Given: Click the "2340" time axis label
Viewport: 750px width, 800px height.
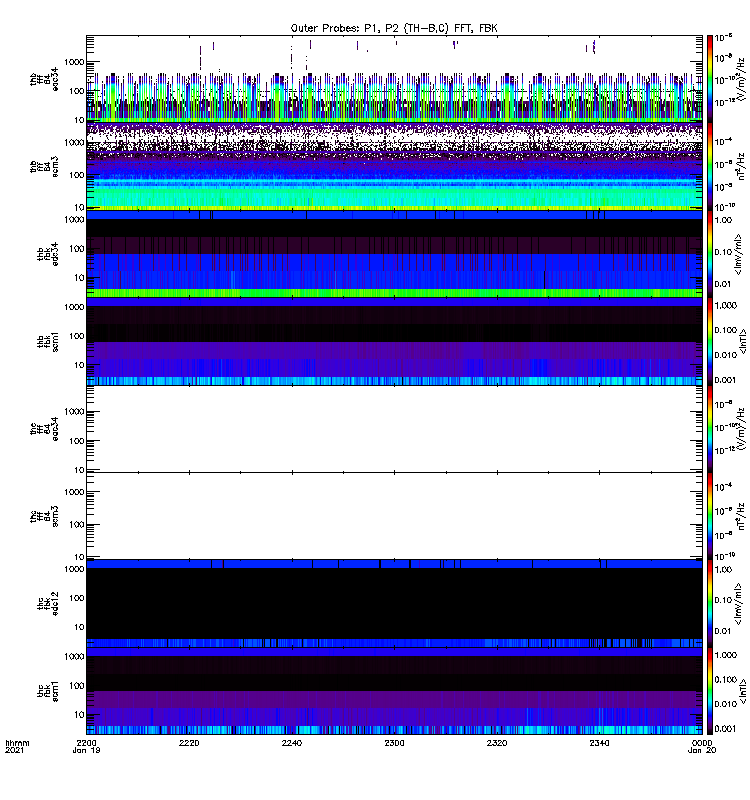Looking at the screenshot, I should (x=599, y=743).
